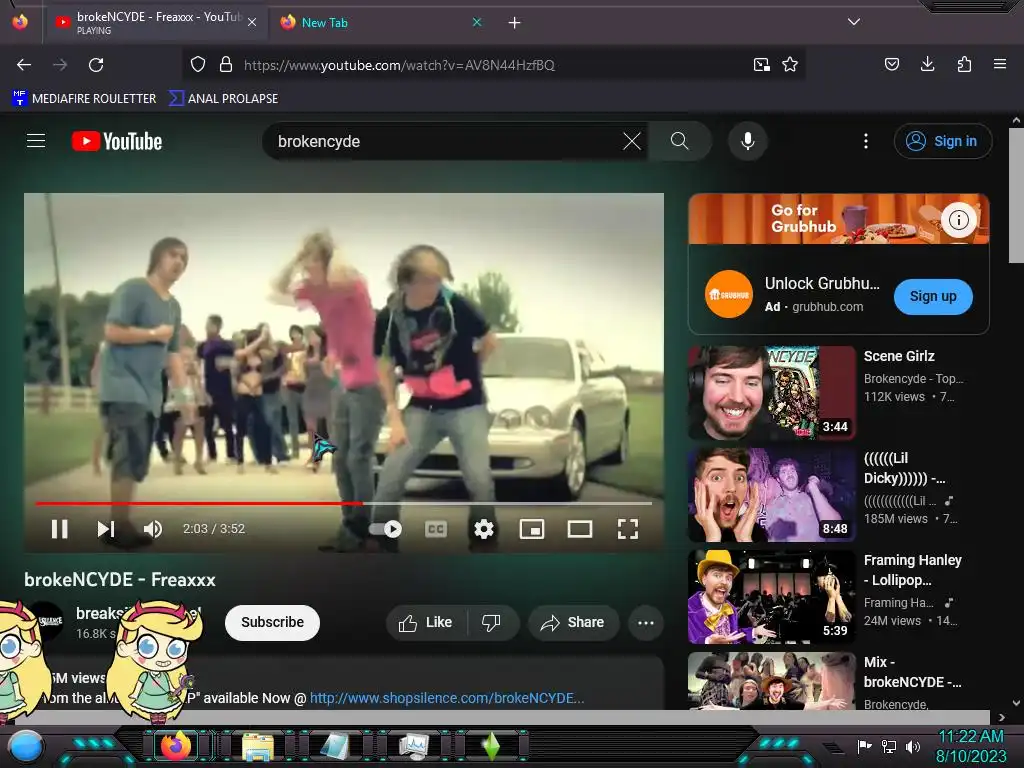Expand the list all tabs chevron
The width and height of the screenshot is (1024, 768).
[x=854, y=22]
